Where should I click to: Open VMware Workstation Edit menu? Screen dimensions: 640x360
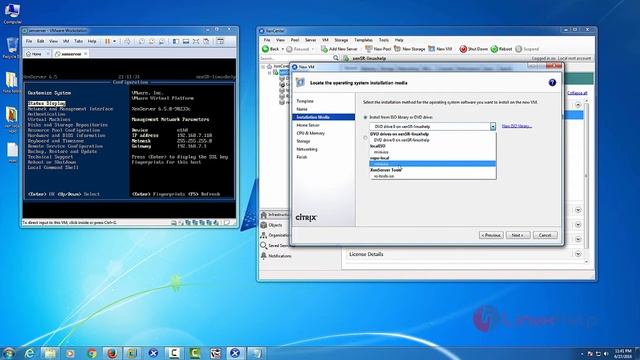tap(40, 41)
